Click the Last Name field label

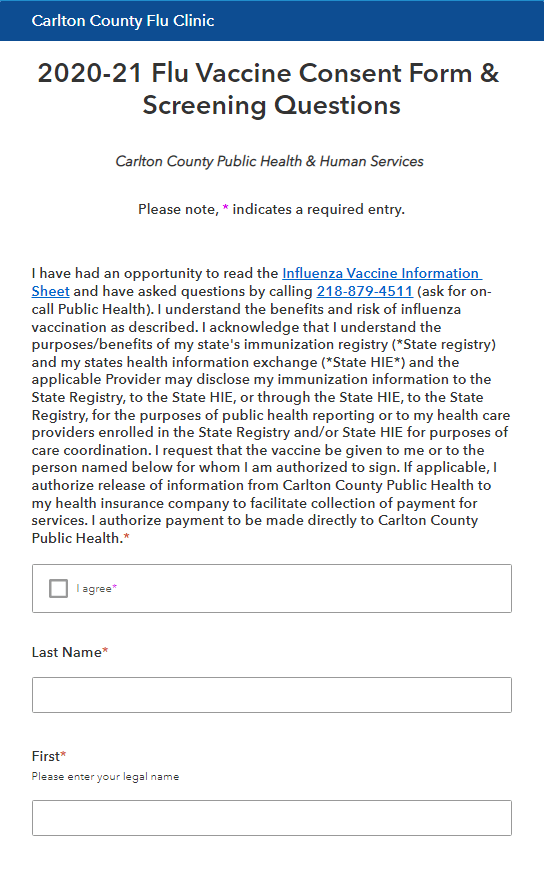[67, 652]
